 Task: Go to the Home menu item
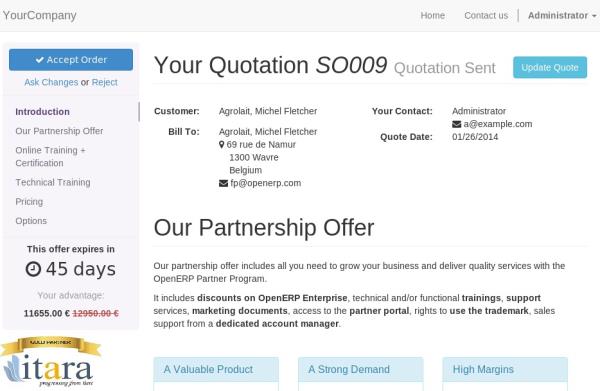click(x=432, y=15)
